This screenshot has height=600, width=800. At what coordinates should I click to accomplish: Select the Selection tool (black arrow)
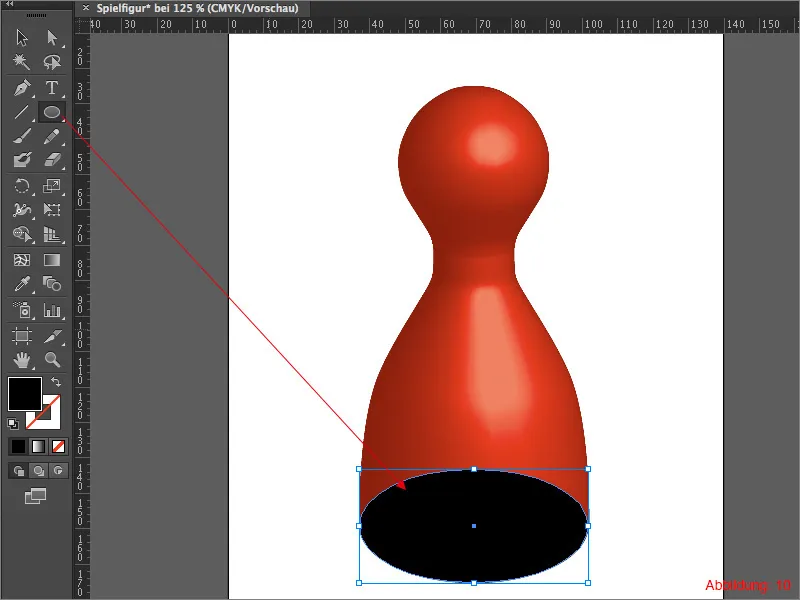(x=22, y=37)
